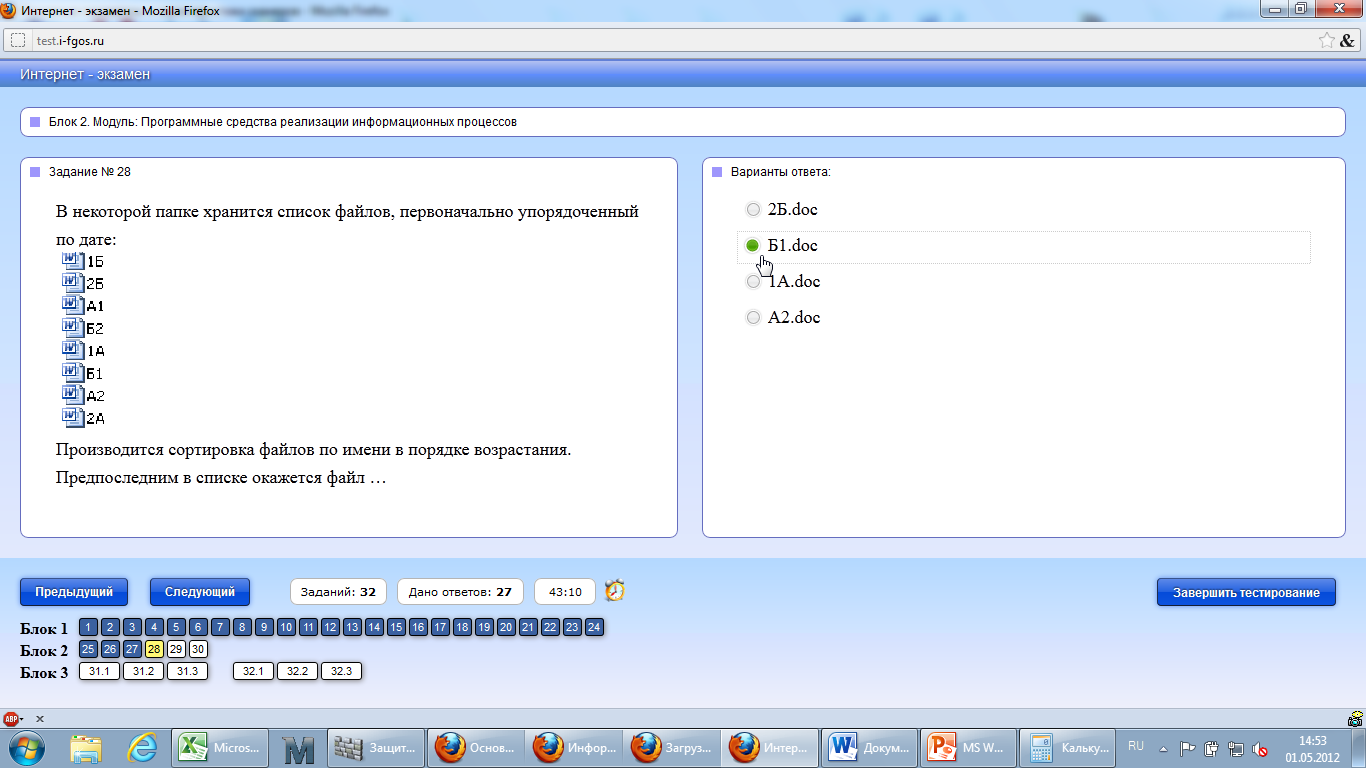Image resolution: width=1366 pixels, height=768 pixels.
Task: Click the RU language indicator
Action: [1136, 747]
